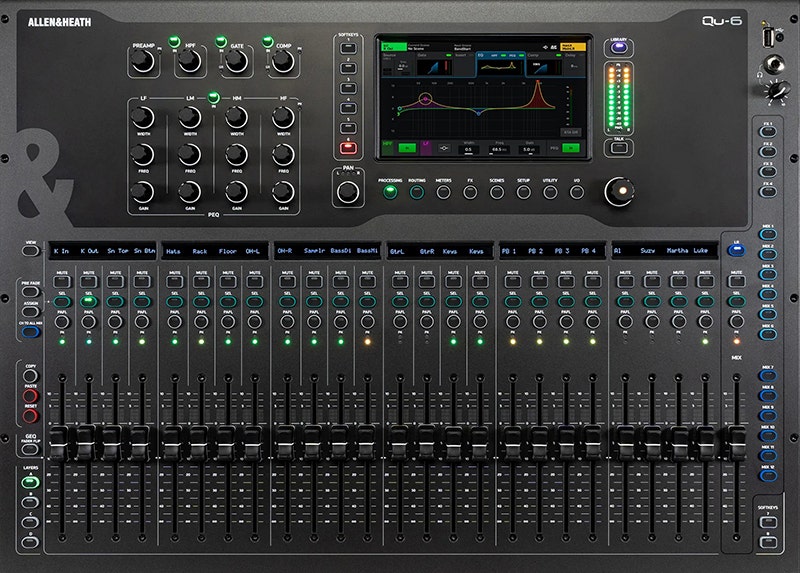Open the Scenes screen key
This screenshot has width=800, height=573.
(497, 192)
